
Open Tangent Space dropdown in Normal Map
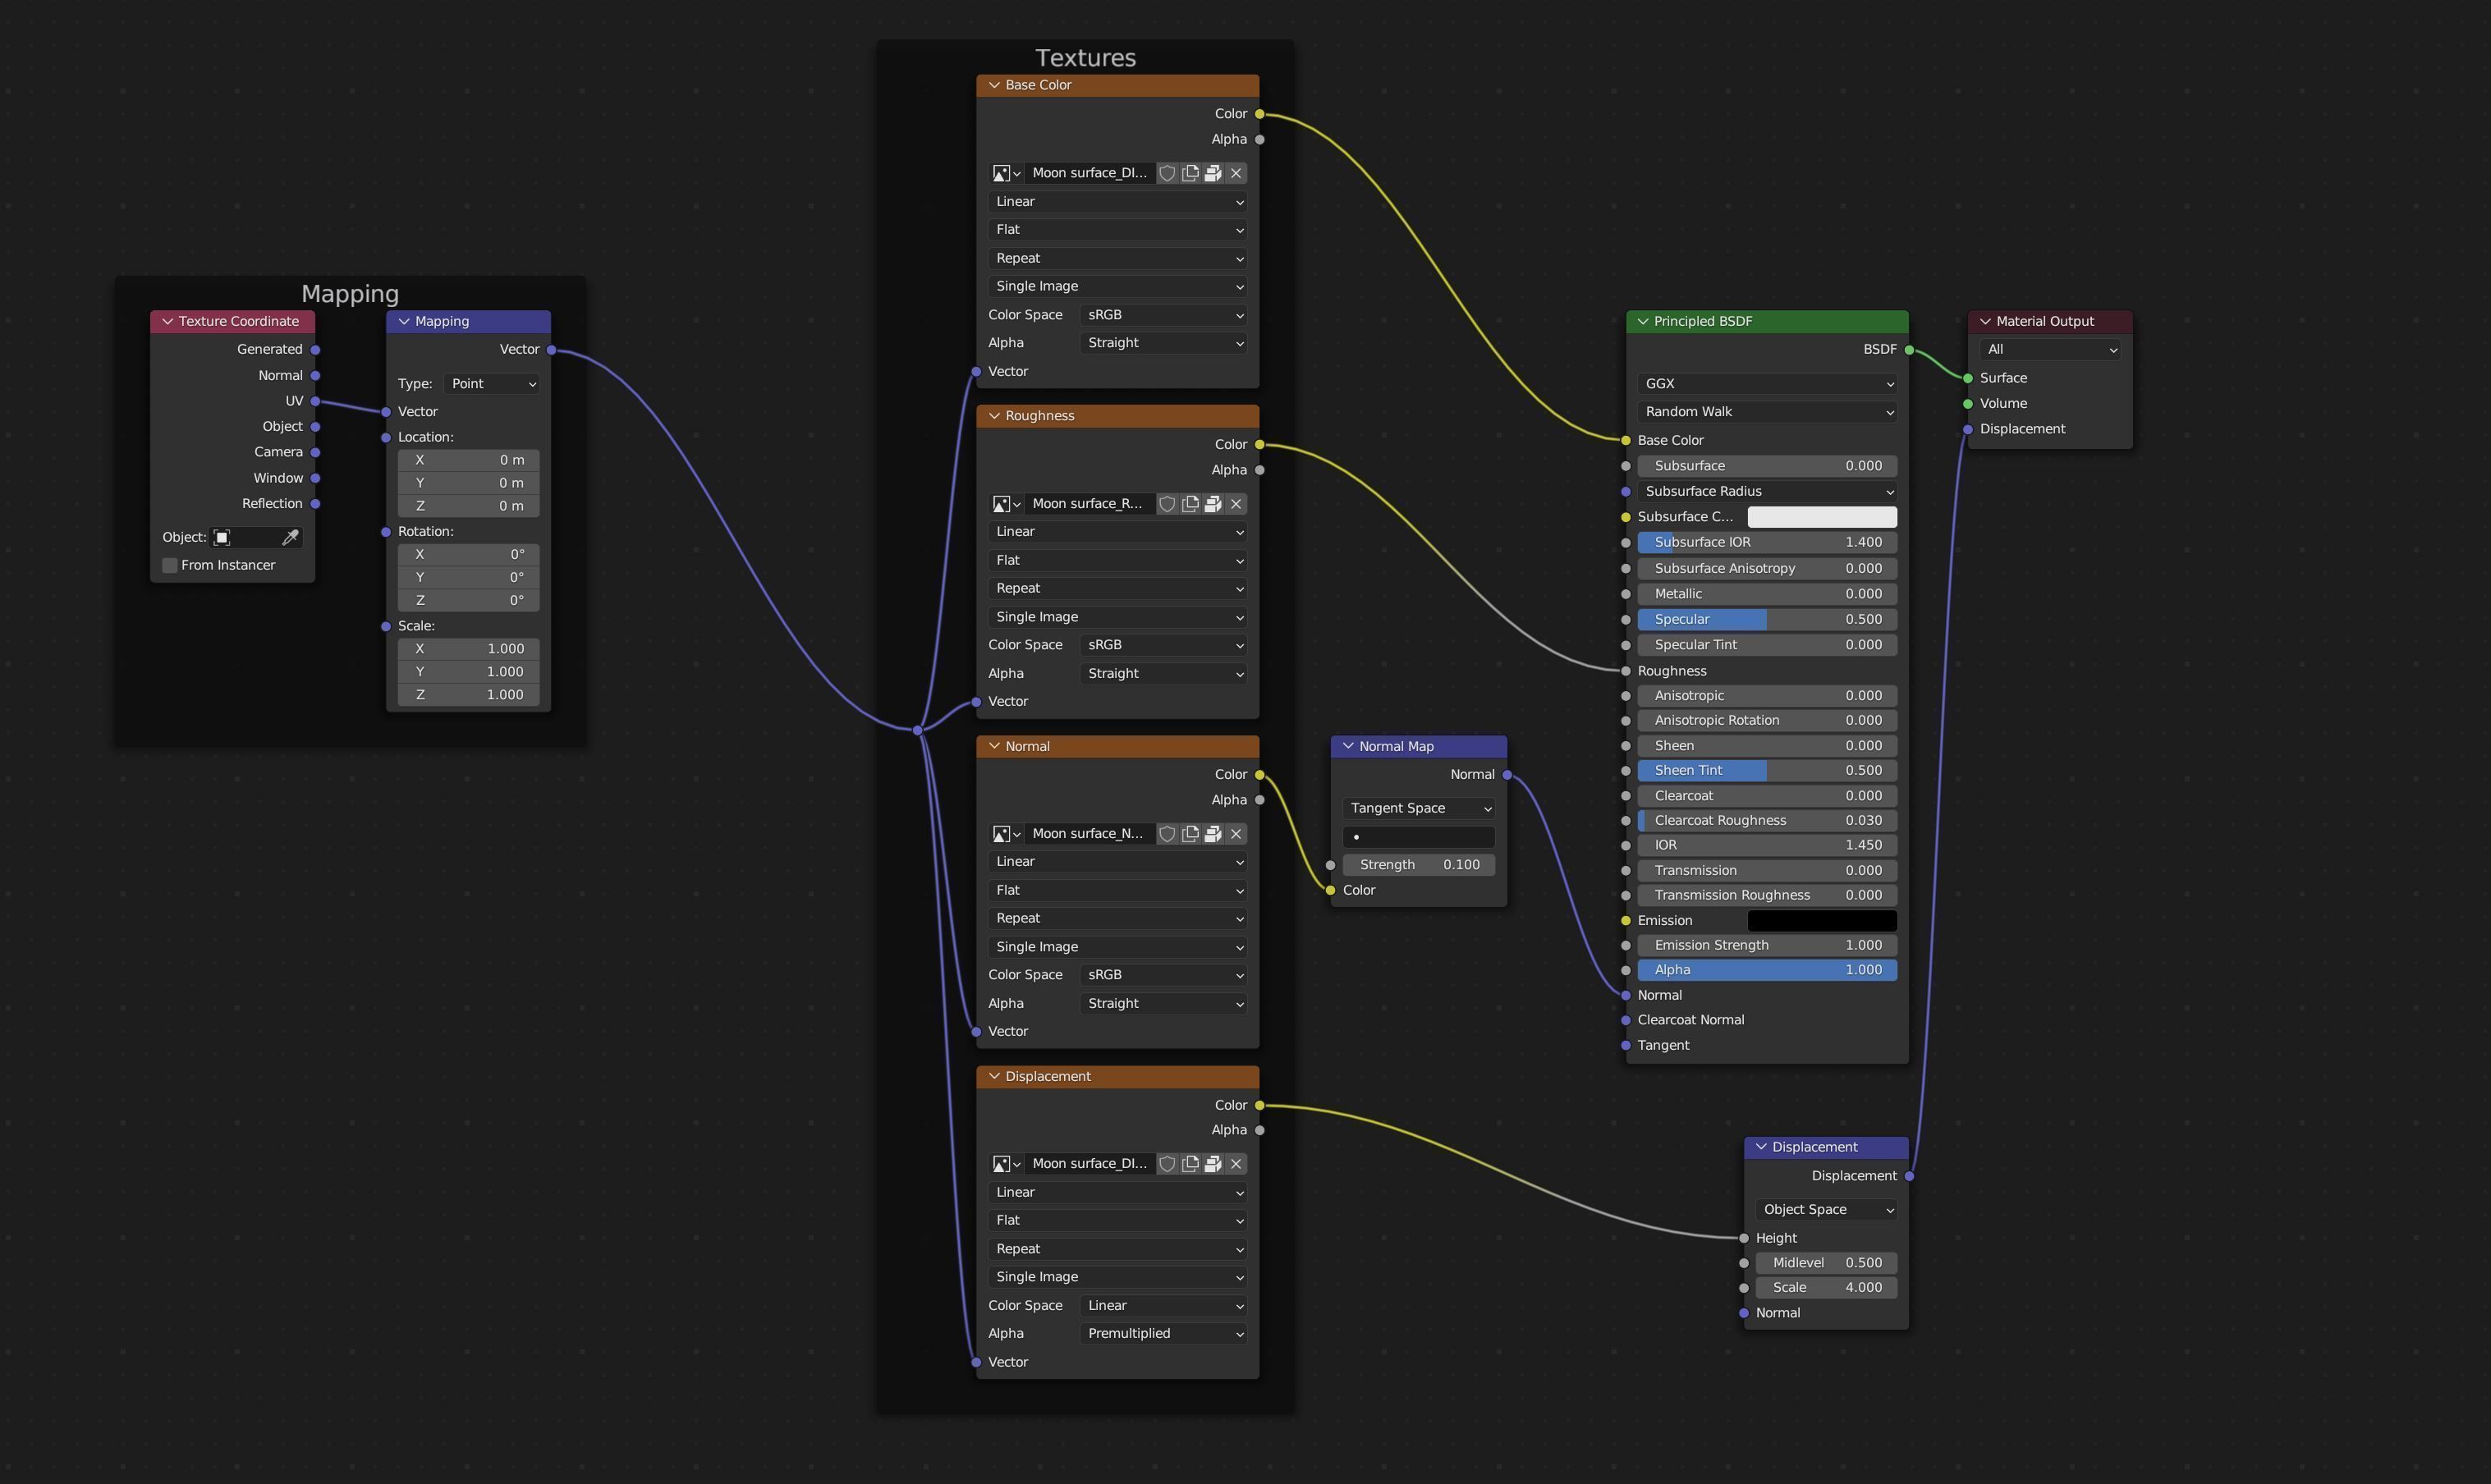coord(1418,808)
